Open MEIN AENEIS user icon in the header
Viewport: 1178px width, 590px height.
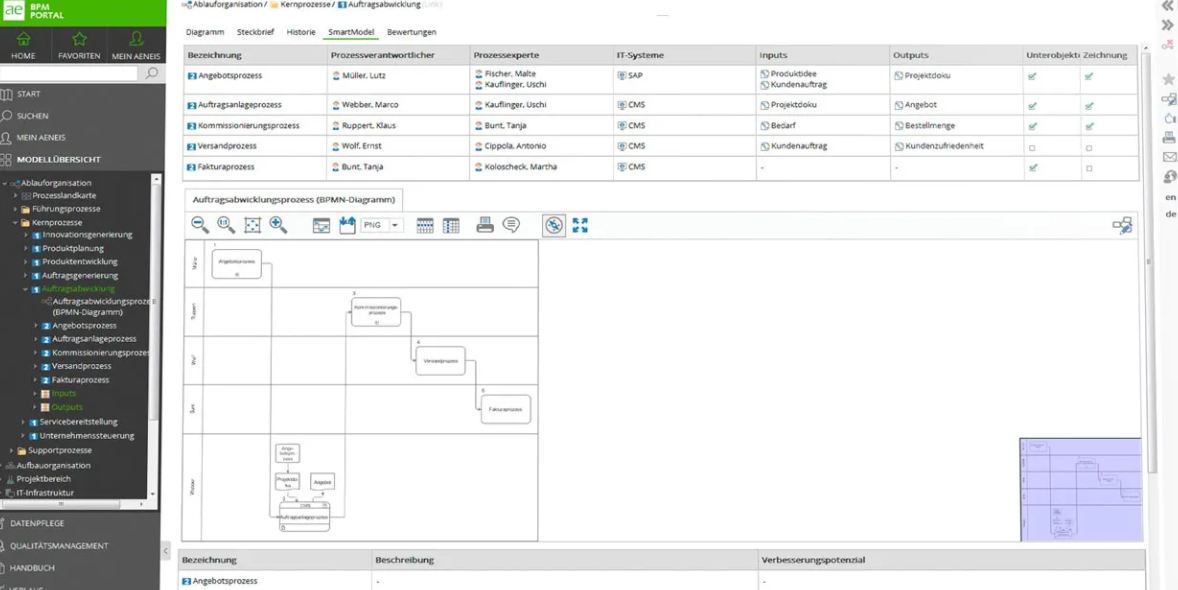point(136,45)
